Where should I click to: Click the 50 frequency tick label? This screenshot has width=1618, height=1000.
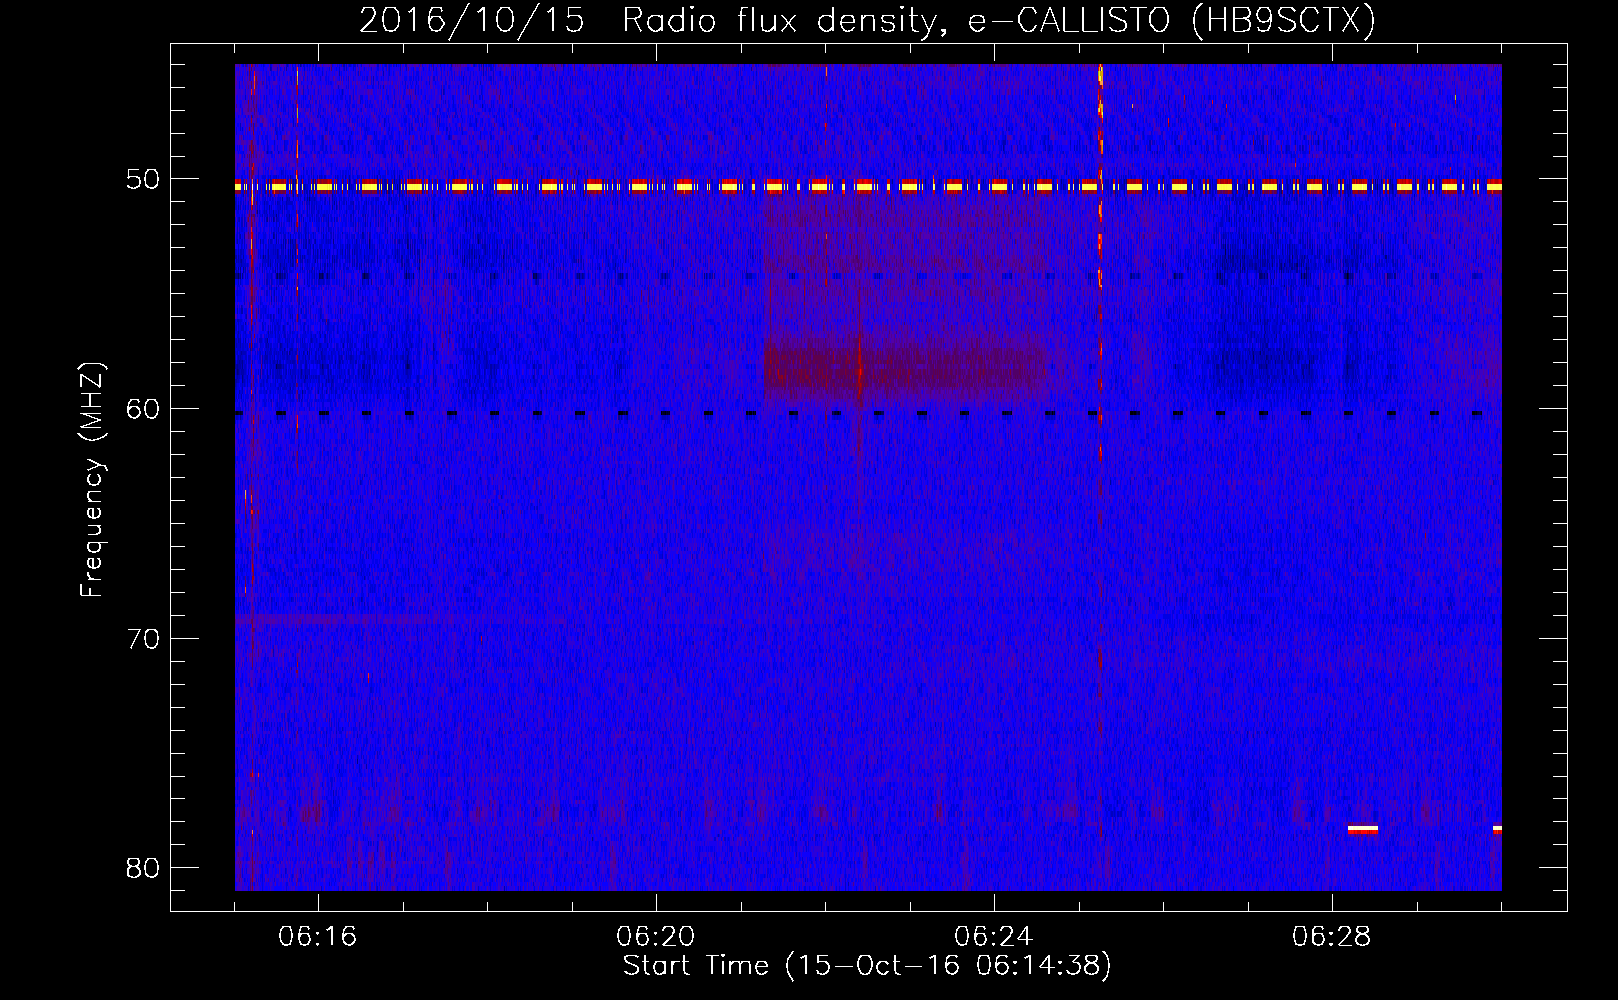(x=143, y=179)
